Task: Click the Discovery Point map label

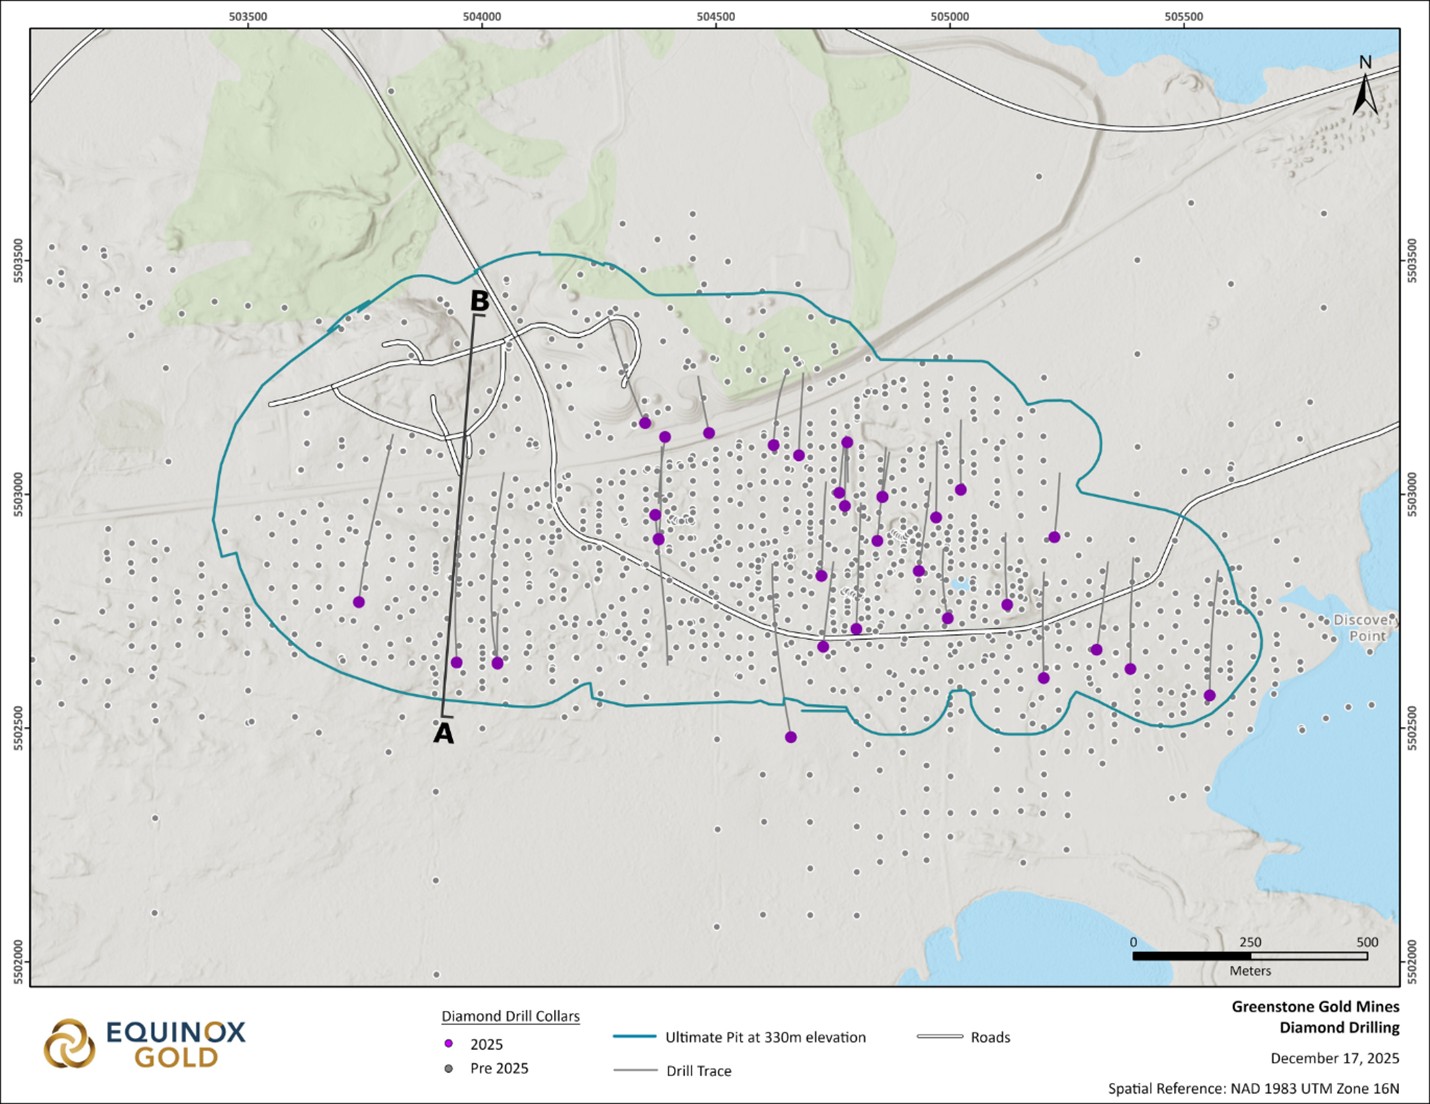Action: [x=1364, y=628]
